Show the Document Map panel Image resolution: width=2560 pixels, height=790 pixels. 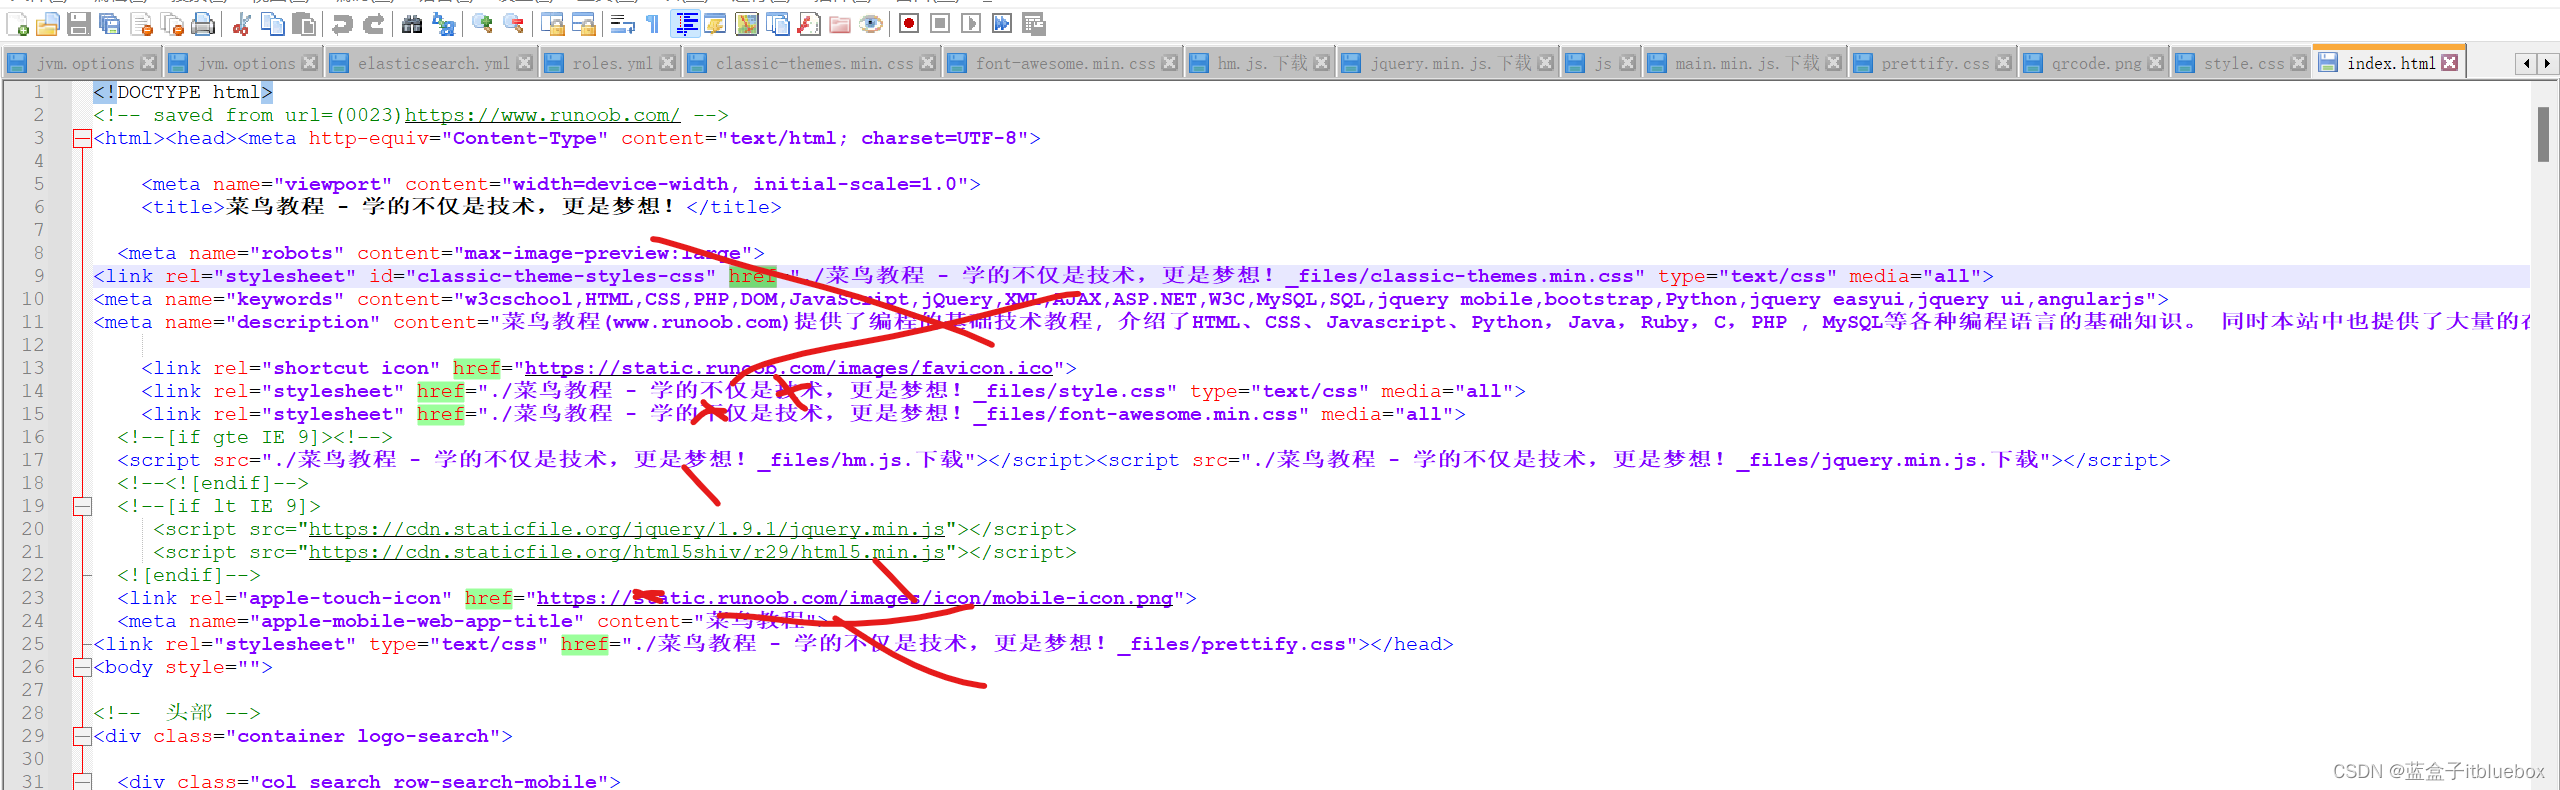coord(747,24)
